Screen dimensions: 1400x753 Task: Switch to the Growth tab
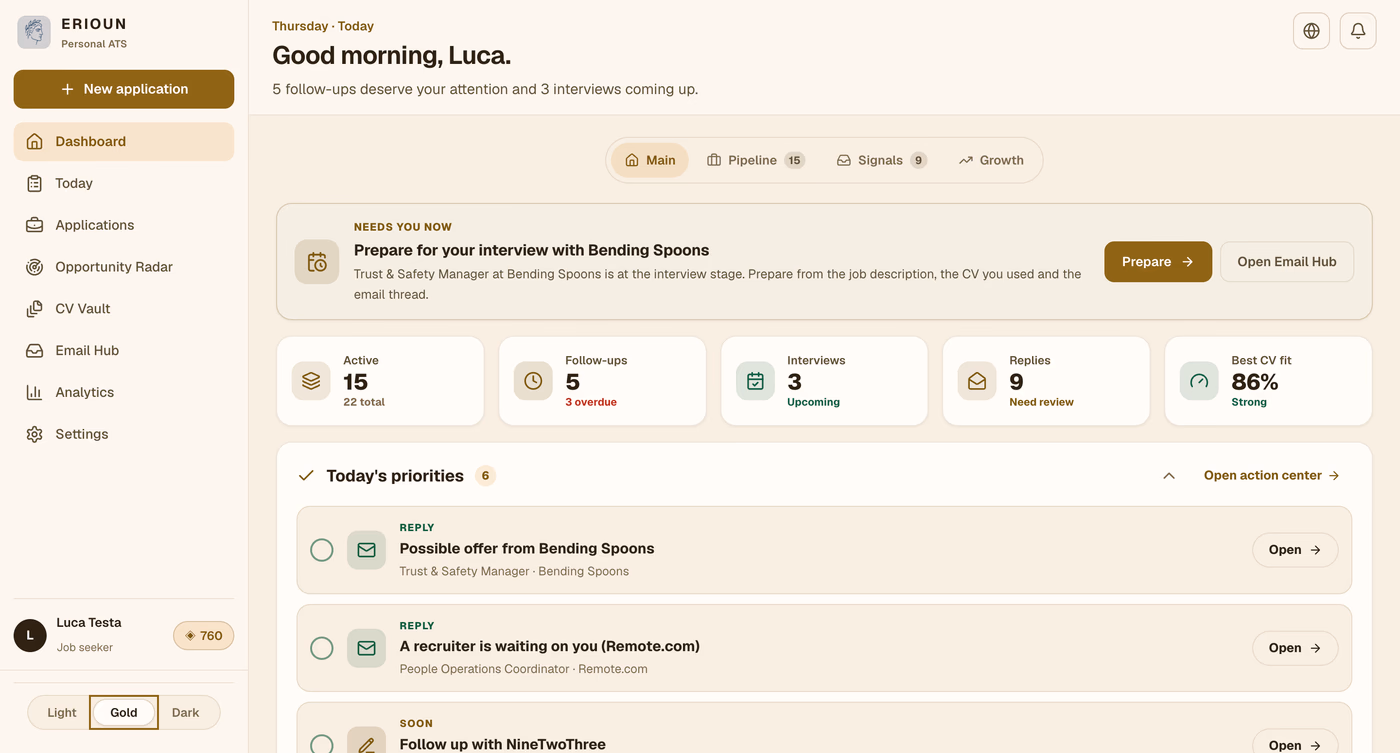[x=991, y=160]
